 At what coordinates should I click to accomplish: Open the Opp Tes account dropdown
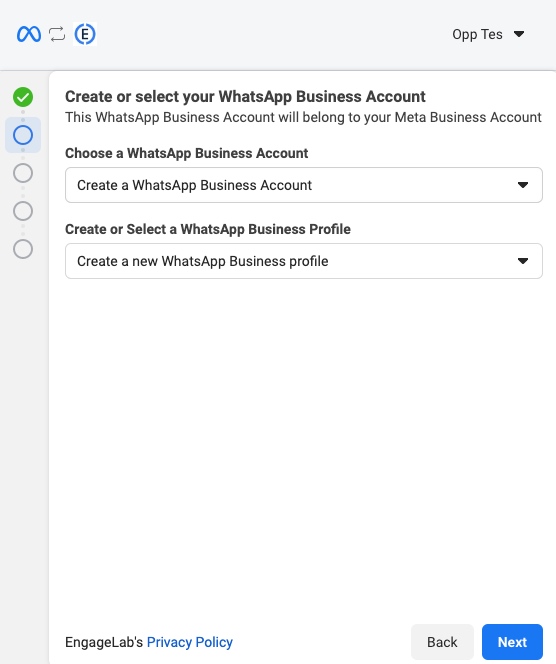click(488, 34)
